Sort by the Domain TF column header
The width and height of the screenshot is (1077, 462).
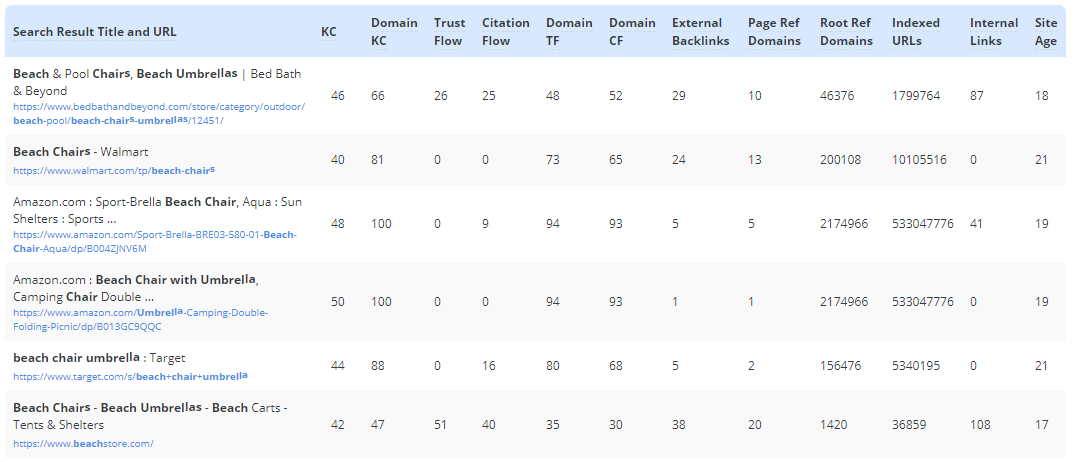(569, 32)
